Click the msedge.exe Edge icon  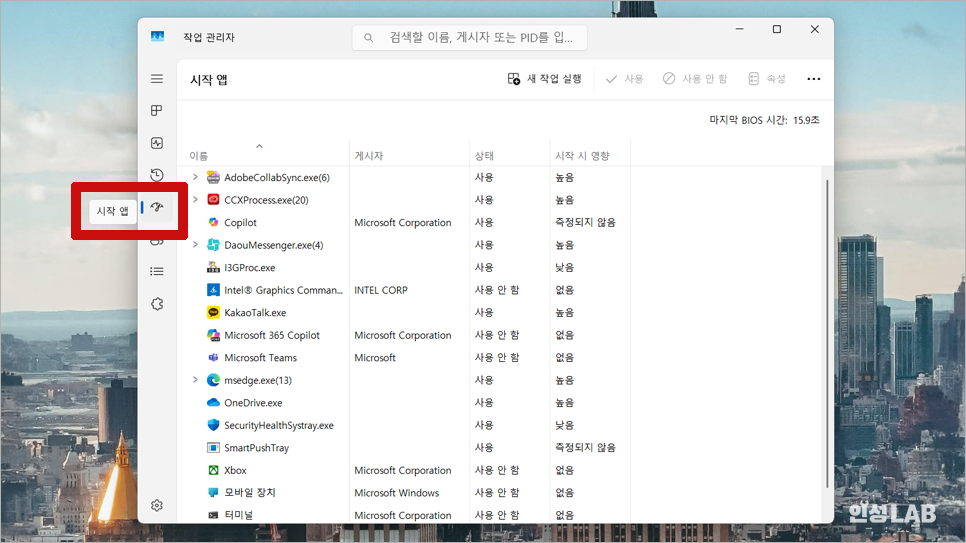213,380
